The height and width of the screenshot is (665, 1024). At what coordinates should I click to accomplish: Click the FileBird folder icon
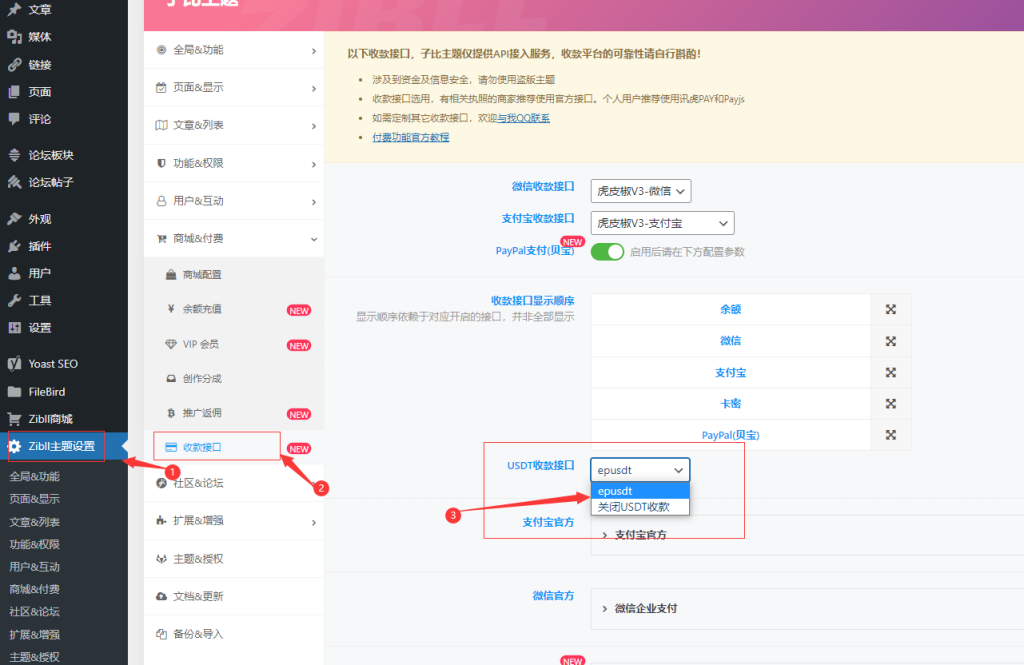tap(14, 392)
